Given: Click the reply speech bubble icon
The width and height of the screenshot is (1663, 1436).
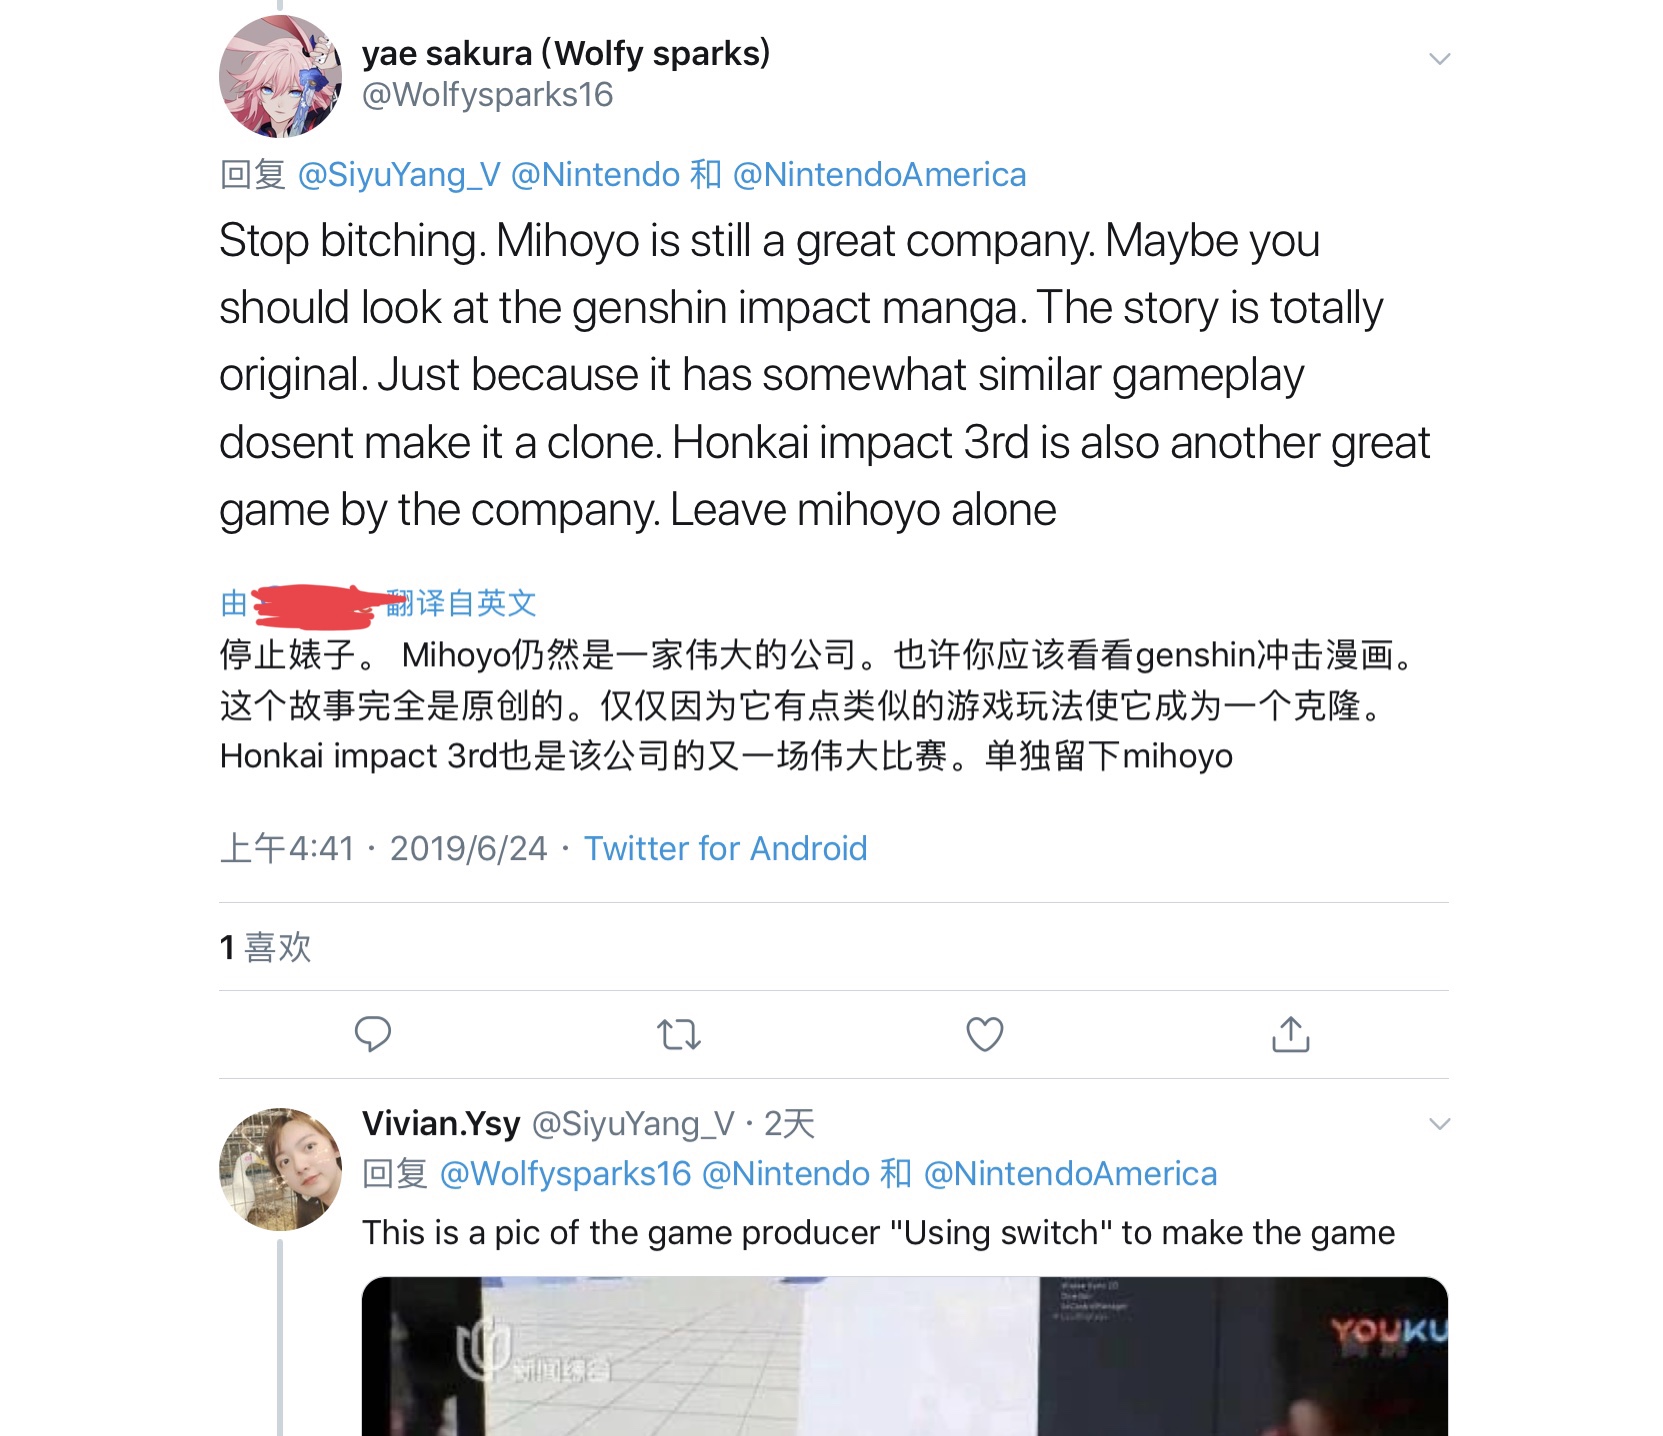Looking at the screenshot, I should [373, 1034].
